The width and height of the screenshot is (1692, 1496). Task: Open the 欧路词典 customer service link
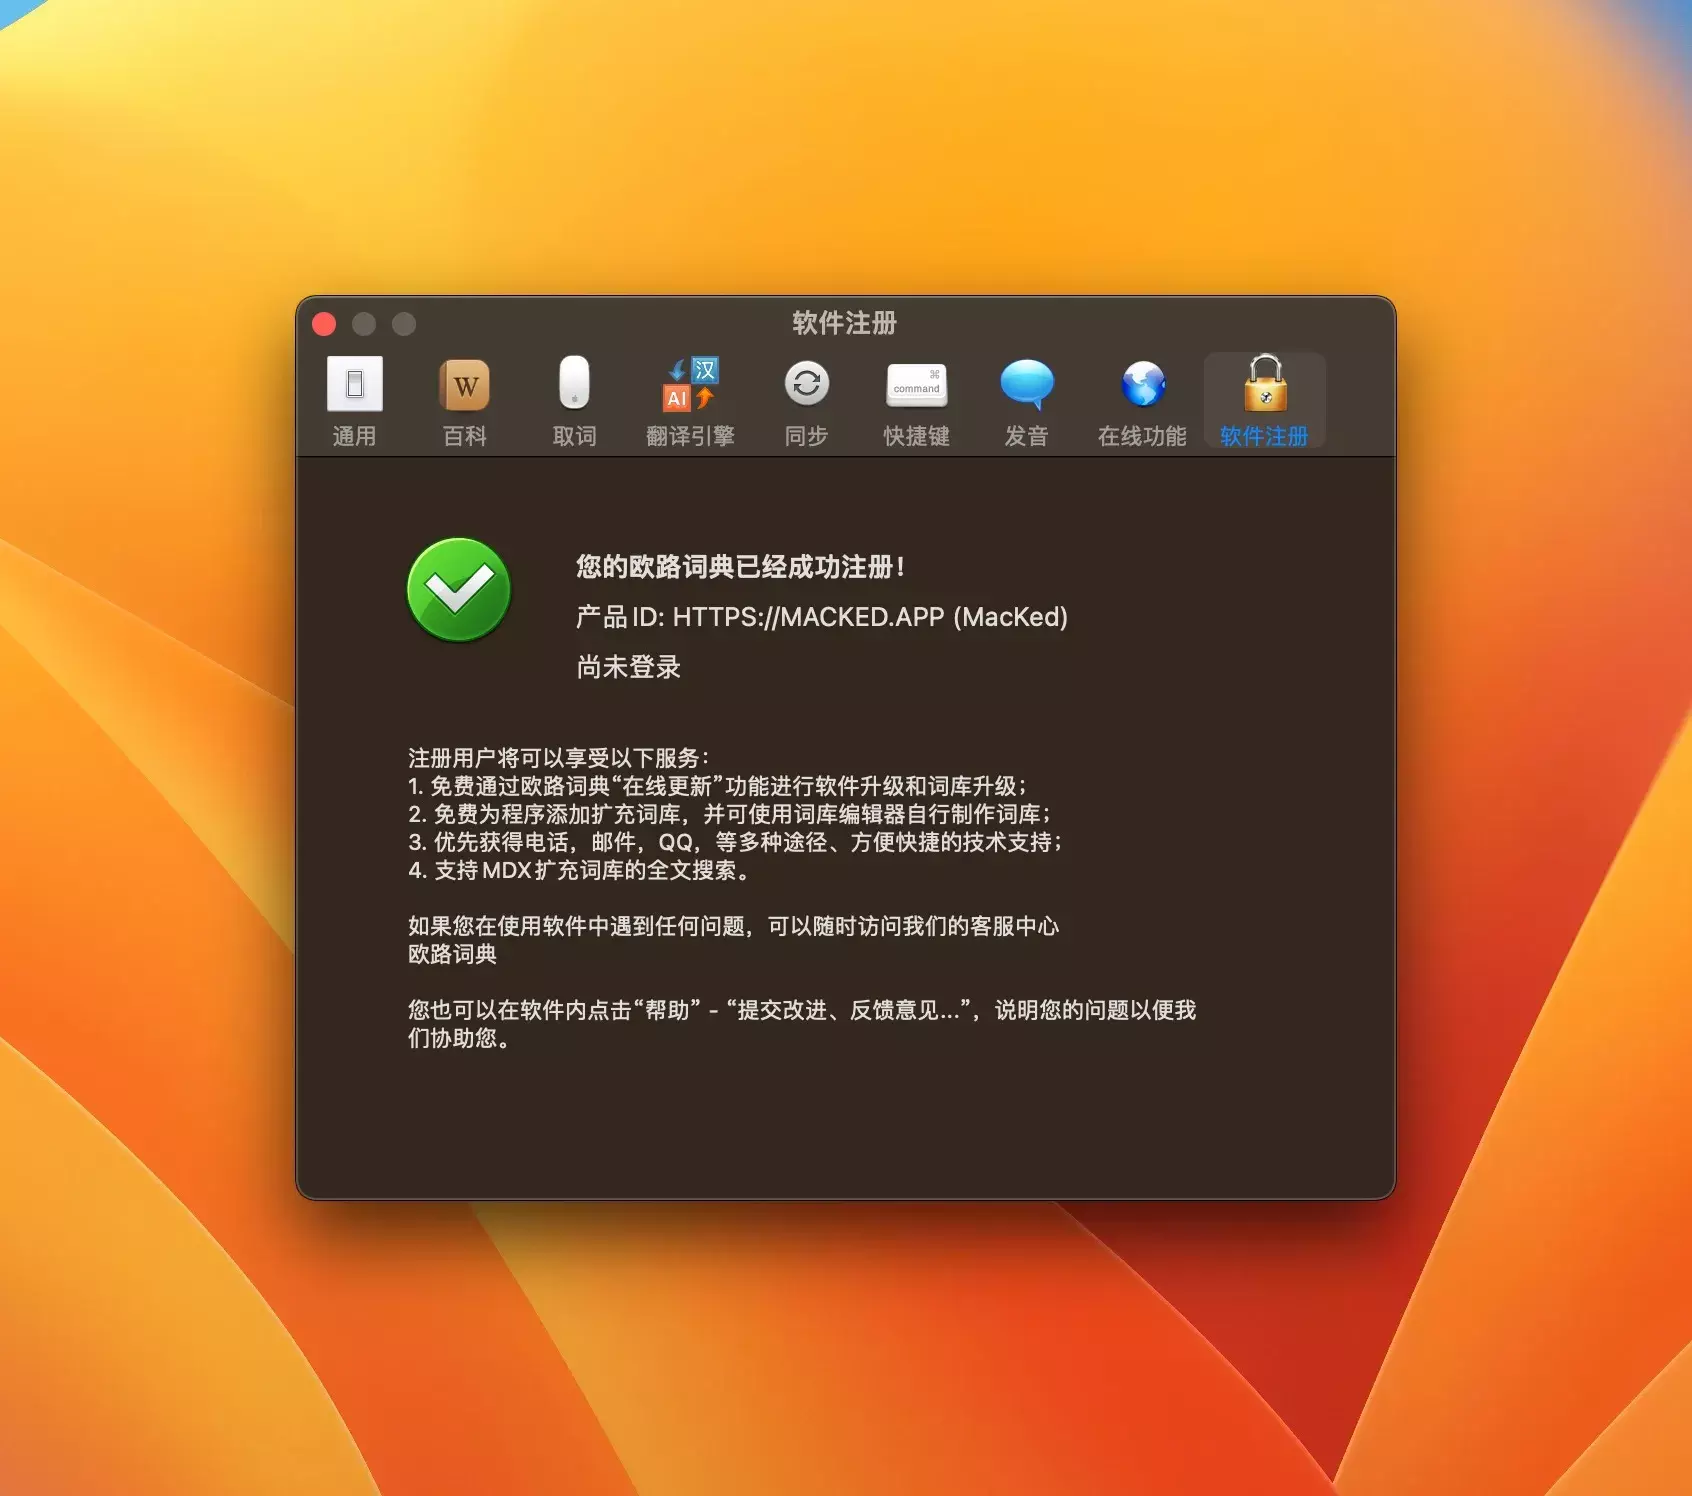[x=452, y=954]
